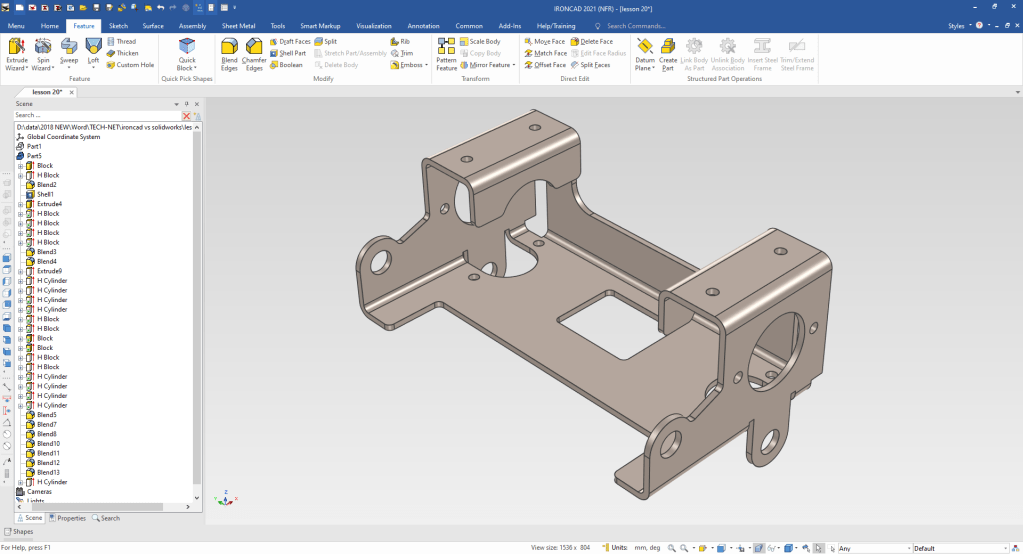The height and width of the screenshot is (554, 1023).
Task: Activate the Shell Part tool
Action: [x=287, y=53]
